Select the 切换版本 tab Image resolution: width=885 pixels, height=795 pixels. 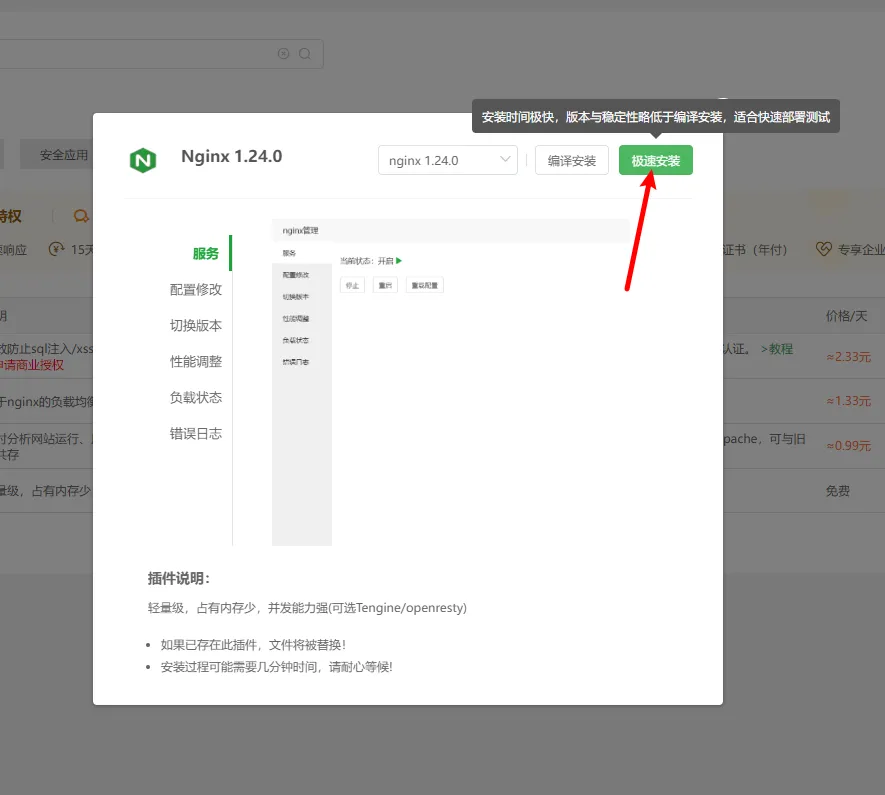pos(196,326)
